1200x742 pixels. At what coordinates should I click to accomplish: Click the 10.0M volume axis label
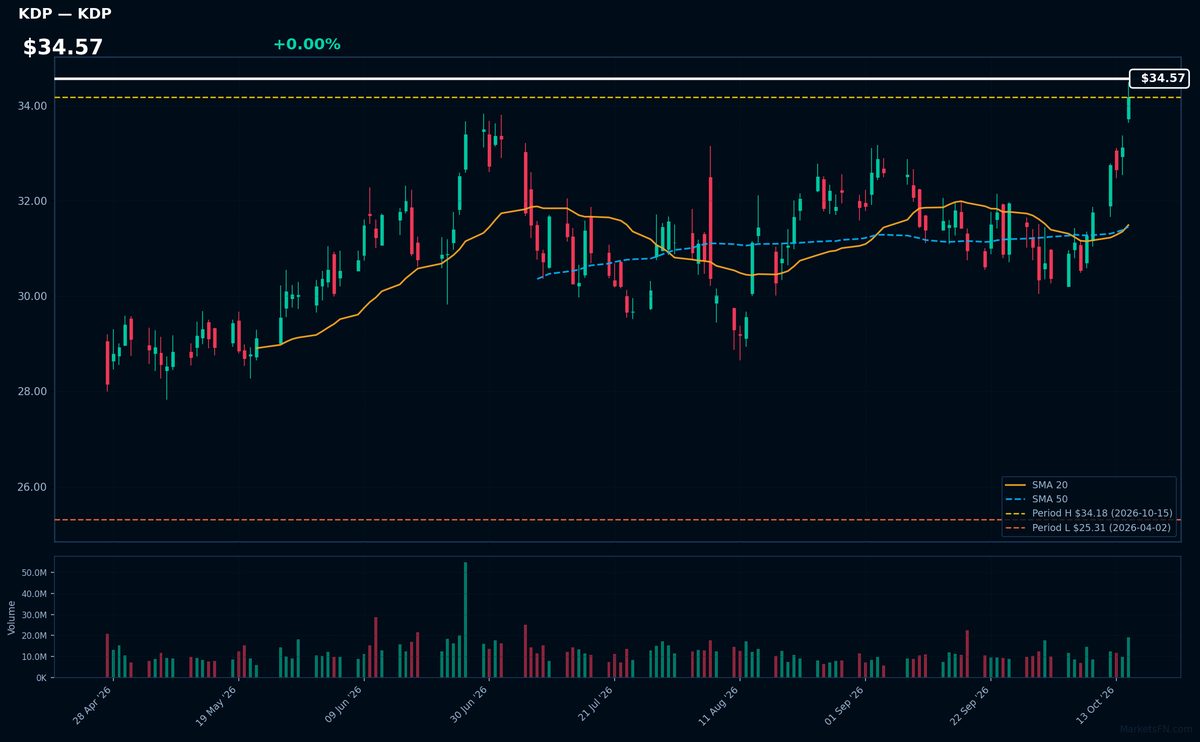click(34, 657)
